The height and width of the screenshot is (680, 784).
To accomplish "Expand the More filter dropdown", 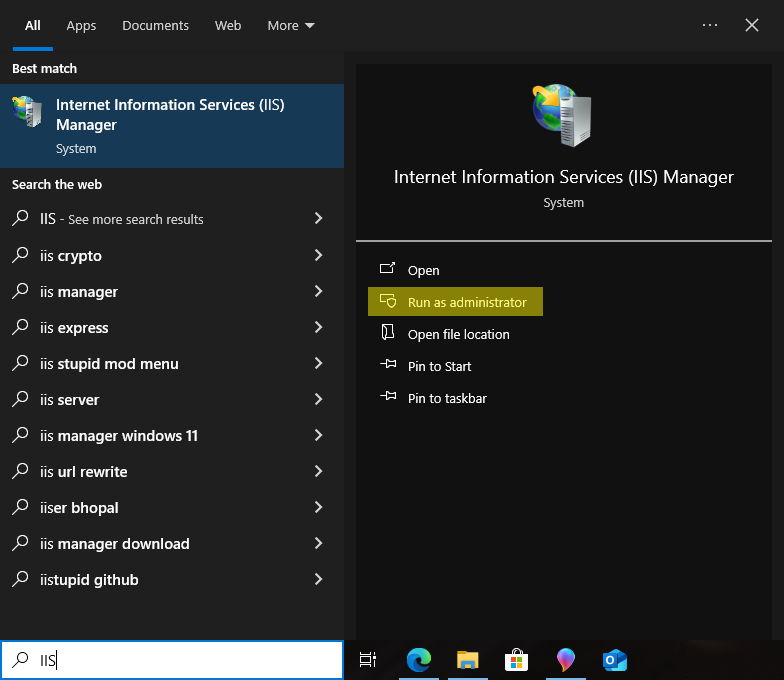I will tap(291, 26).
